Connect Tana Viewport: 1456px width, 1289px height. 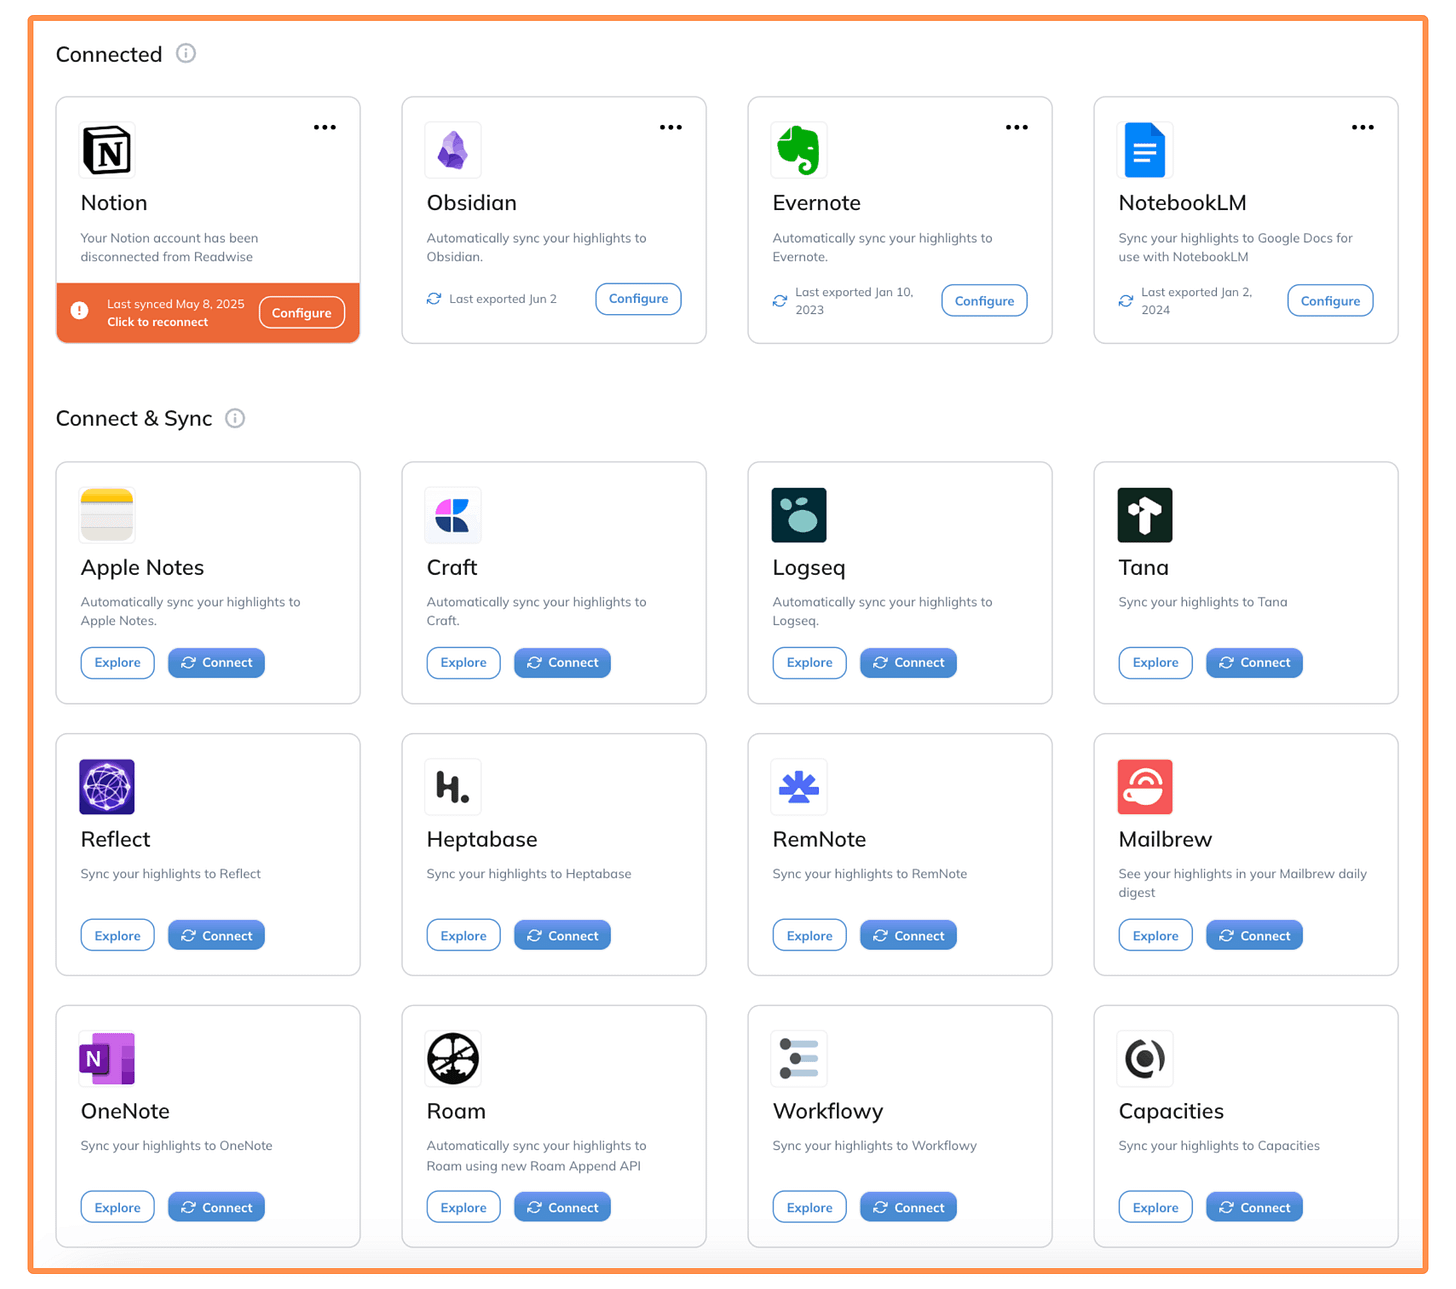(x=1254, y=663)
